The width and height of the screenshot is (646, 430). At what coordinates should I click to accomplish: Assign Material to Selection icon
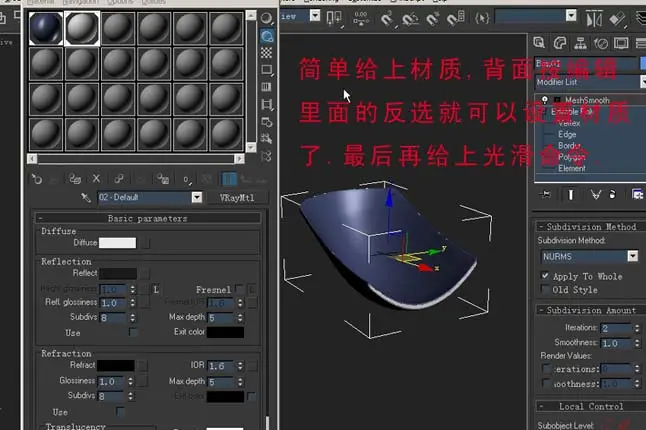[75, 179]
